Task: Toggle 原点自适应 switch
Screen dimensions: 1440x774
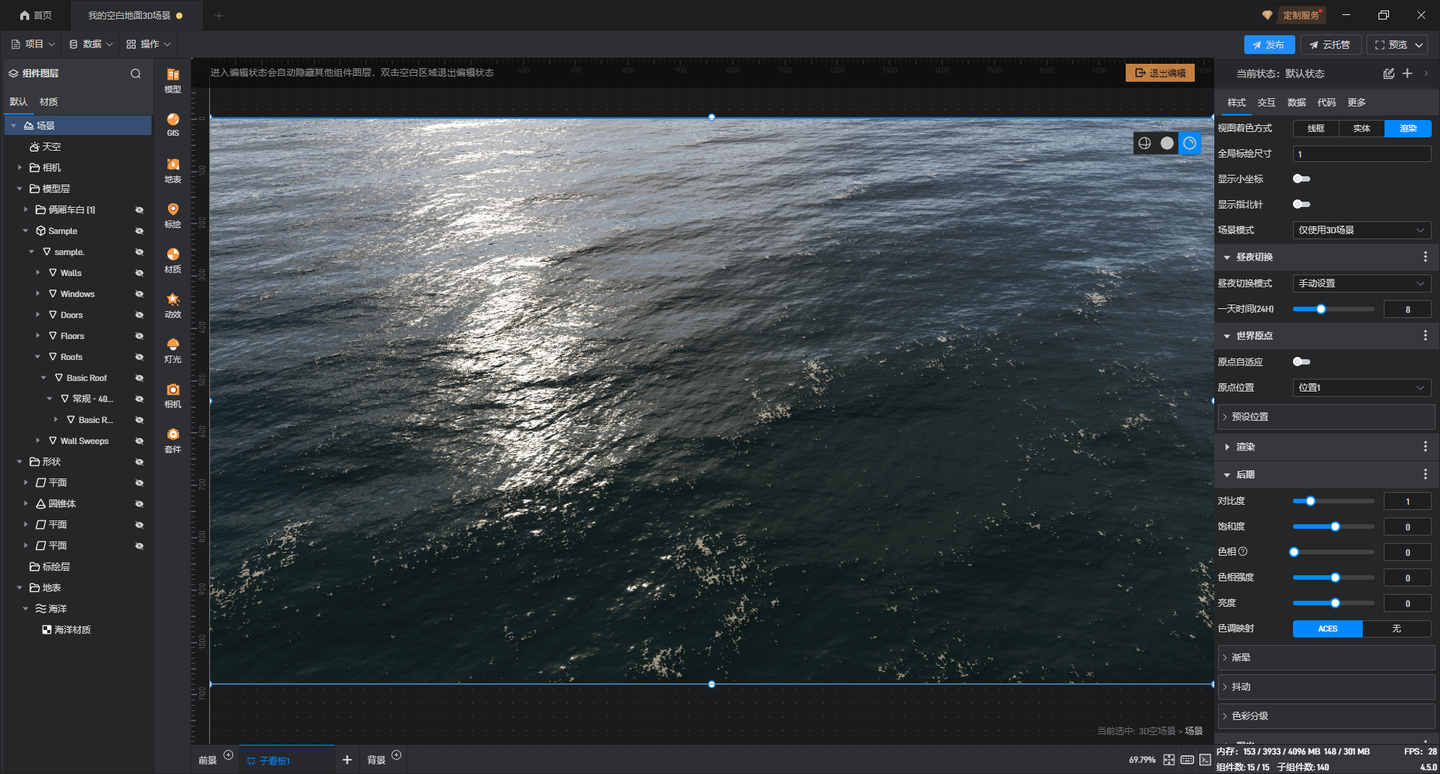Action: [x=1301, y=362]
